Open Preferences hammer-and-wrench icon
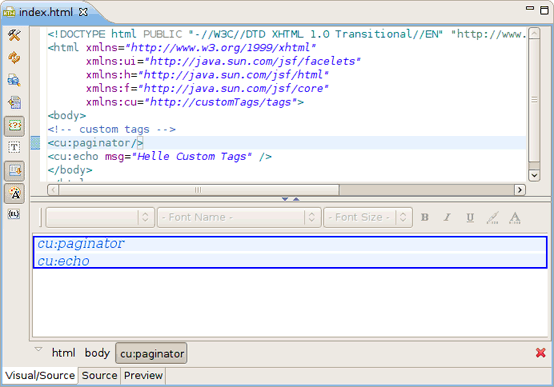The height and width of the screenshot is (387, 554). [x=14, y=35]
